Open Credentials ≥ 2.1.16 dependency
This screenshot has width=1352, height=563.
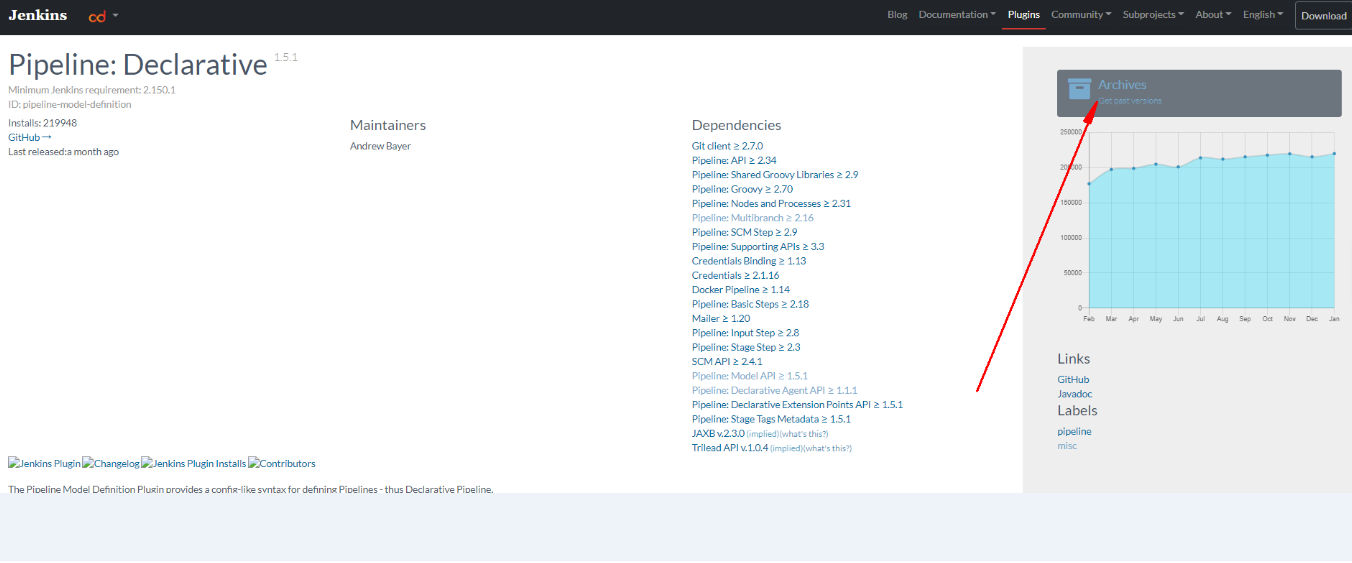[735, 275]
